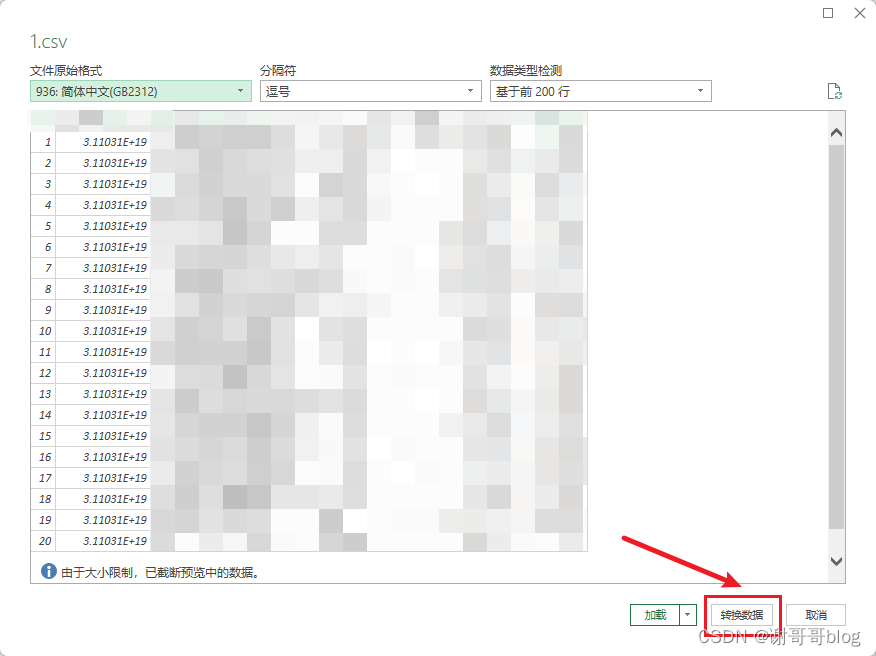Click the 取消 cancel button
This screenshot has height=656, width=876.
tap(815, 614)
